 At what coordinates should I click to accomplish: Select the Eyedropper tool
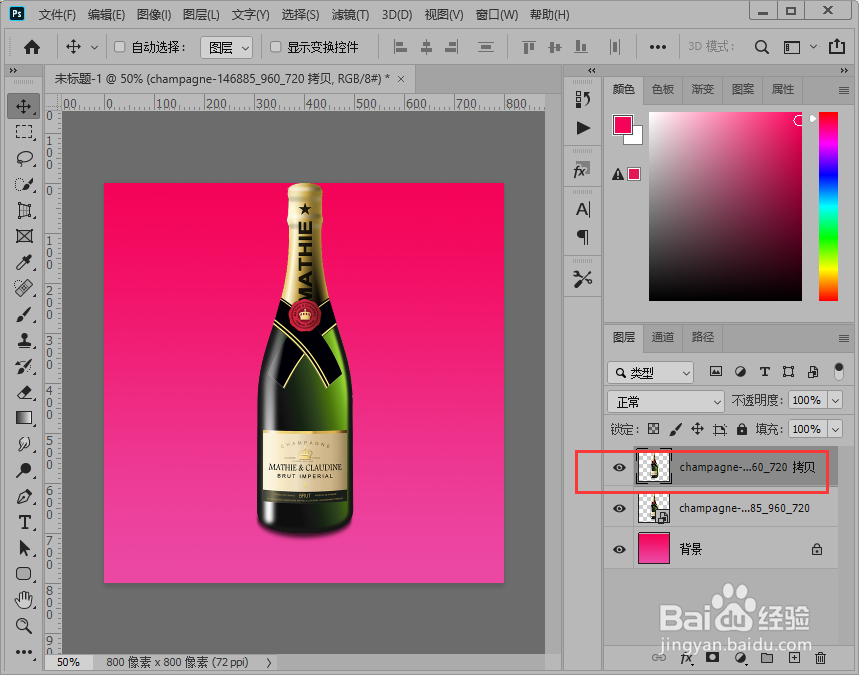coord(24,262)
